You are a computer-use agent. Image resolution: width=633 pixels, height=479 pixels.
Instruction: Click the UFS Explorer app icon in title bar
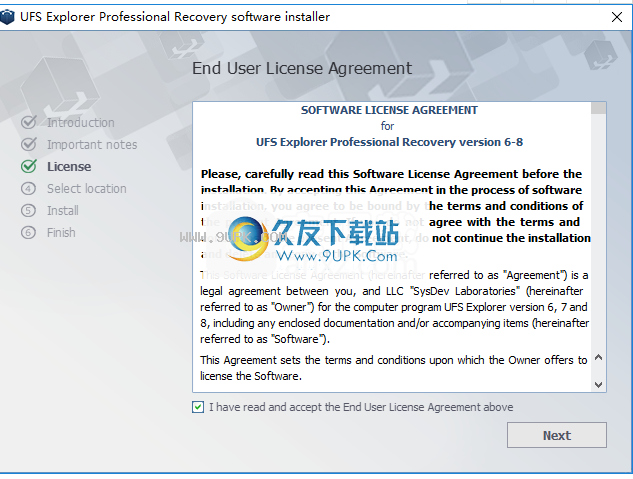tap(7, 17)
